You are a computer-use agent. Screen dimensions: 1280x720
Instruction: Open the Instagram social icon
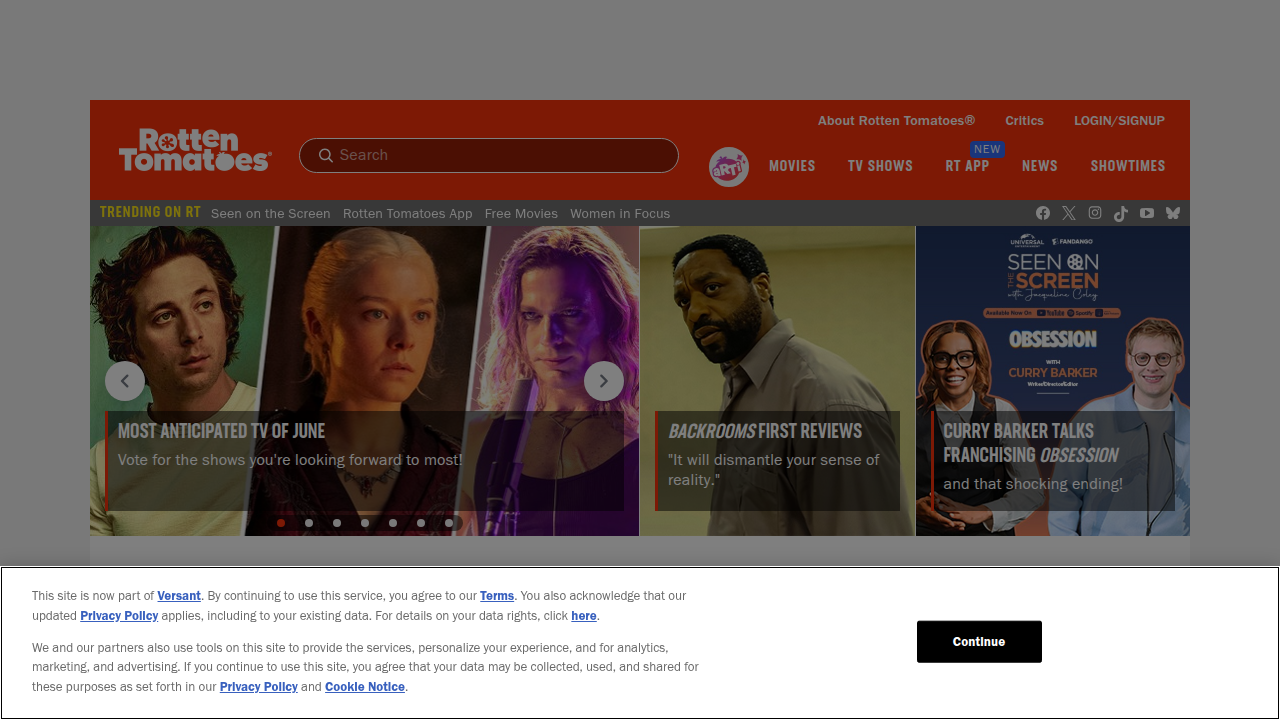(x=1095, y=213)
